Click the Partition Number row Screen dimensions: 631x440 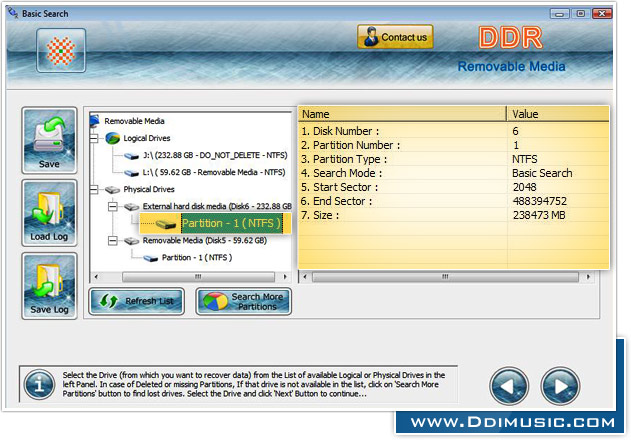(x=454, y=145)
